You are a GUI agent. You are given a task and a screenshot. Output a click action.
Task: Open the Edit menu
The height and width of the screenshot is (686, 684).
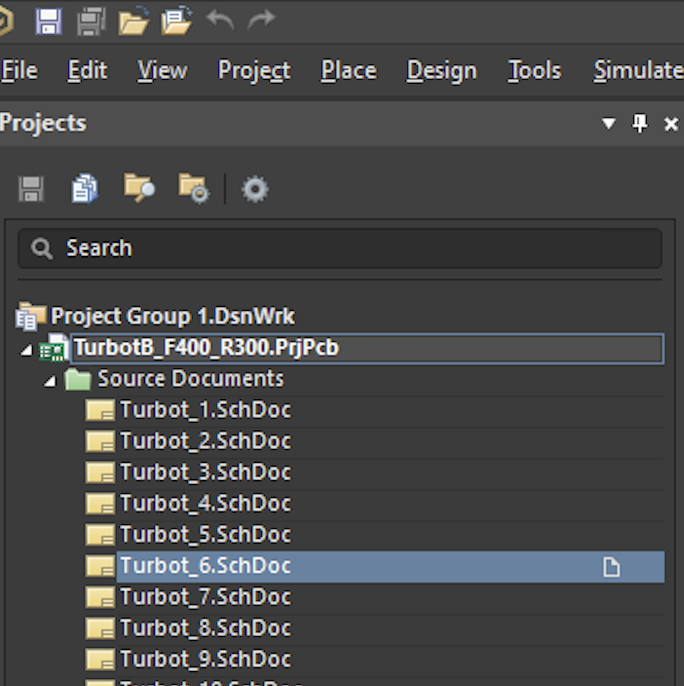tap(87, 70)
